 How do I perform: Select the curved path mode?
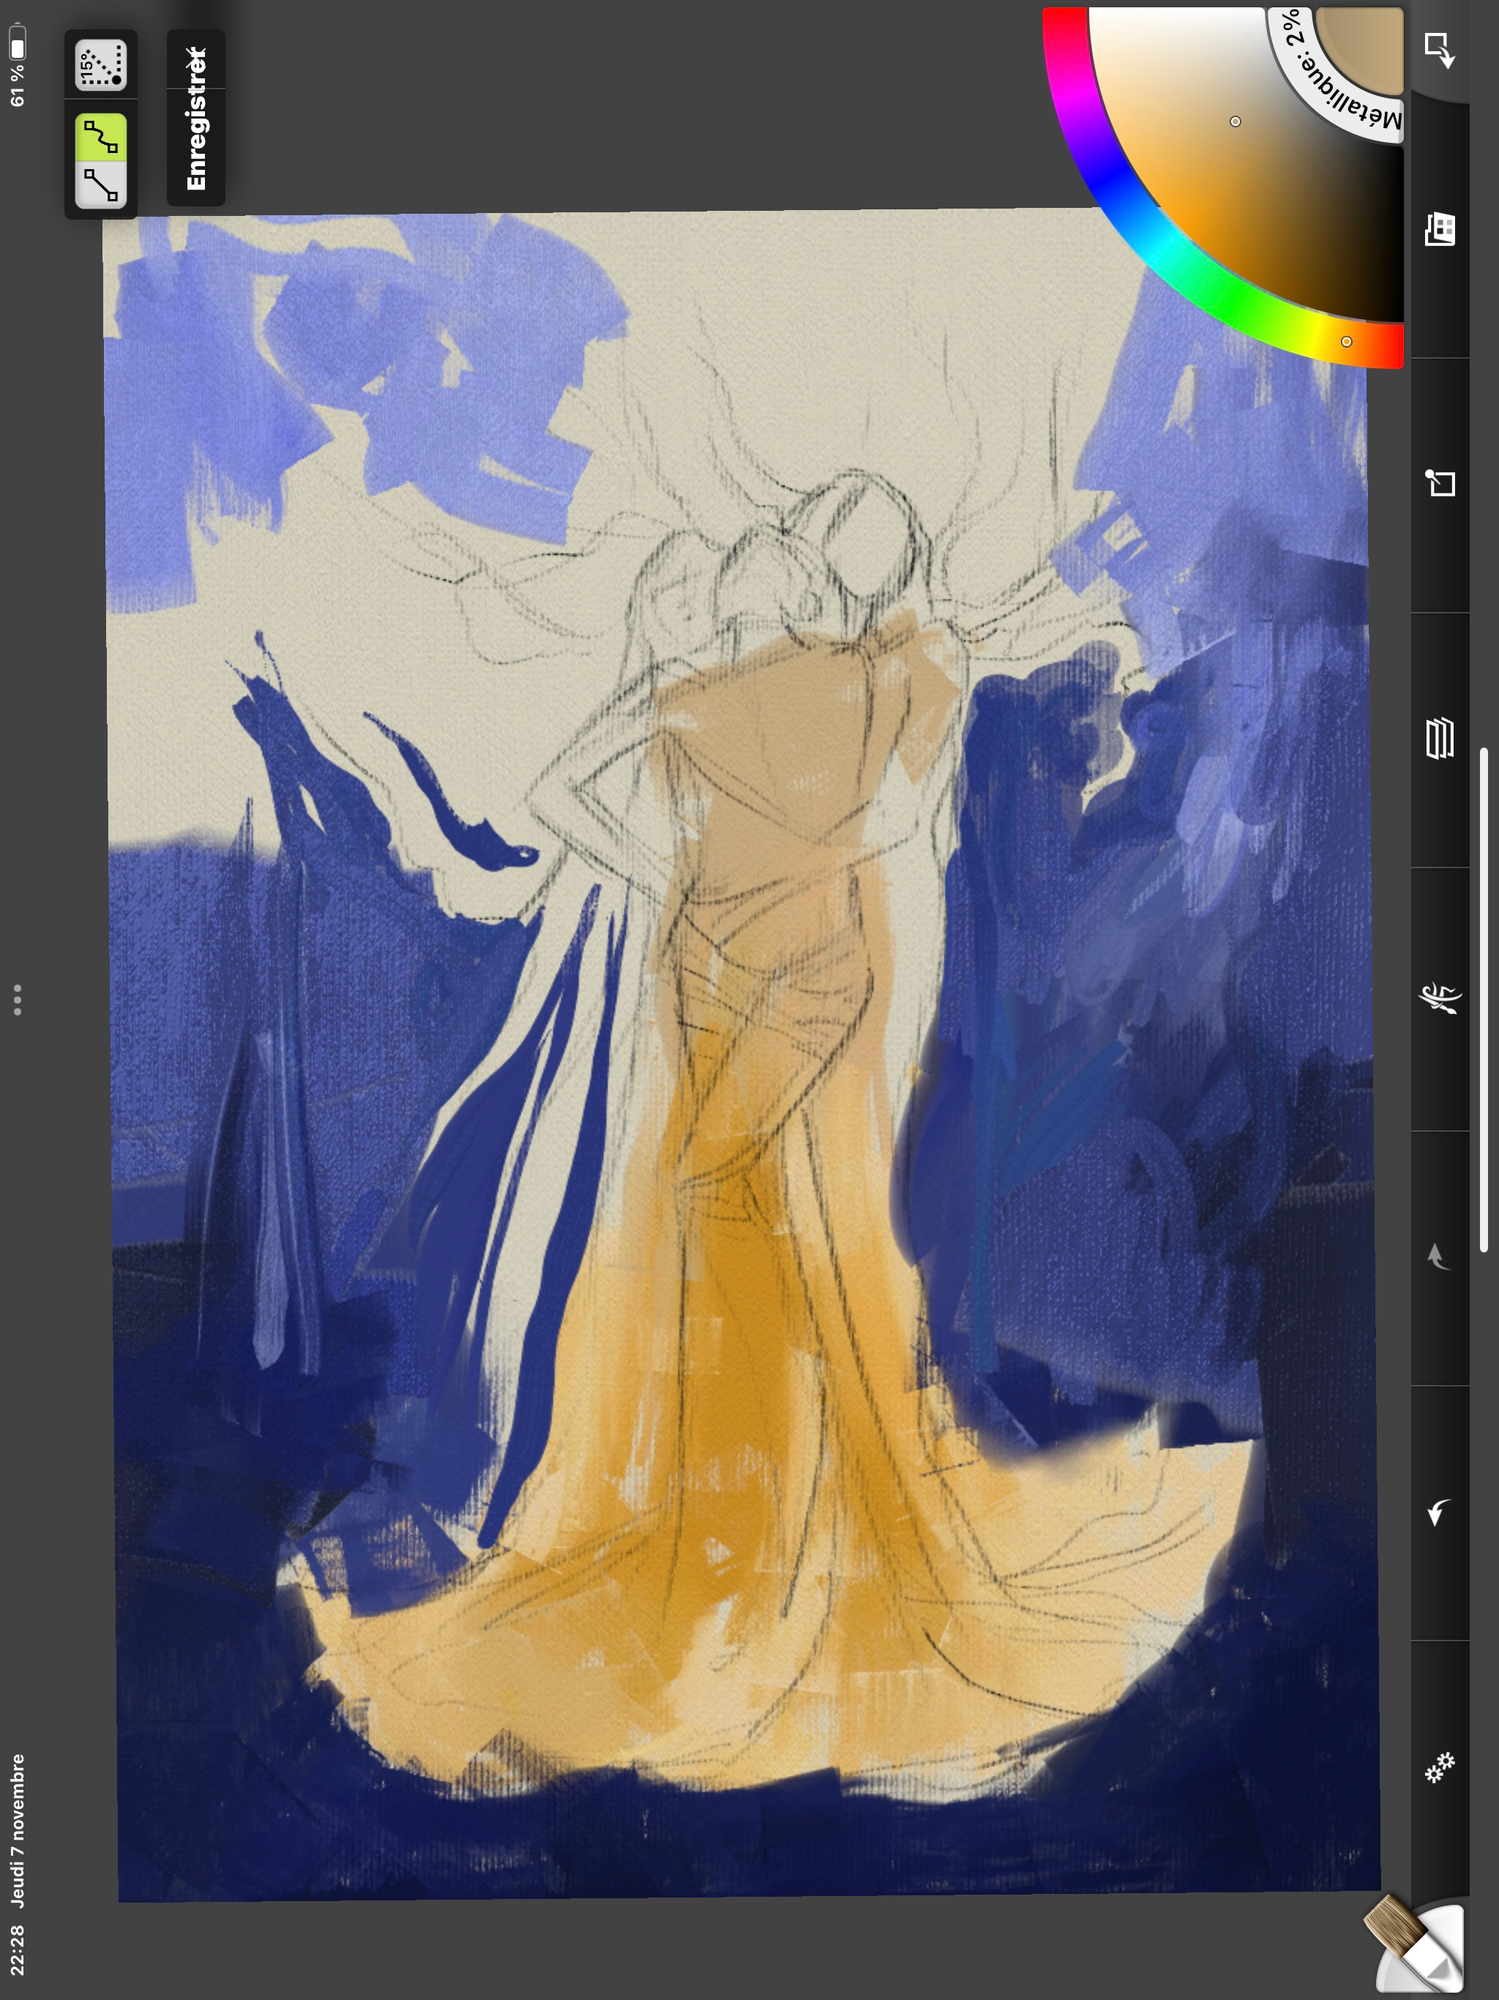(101, 136)
